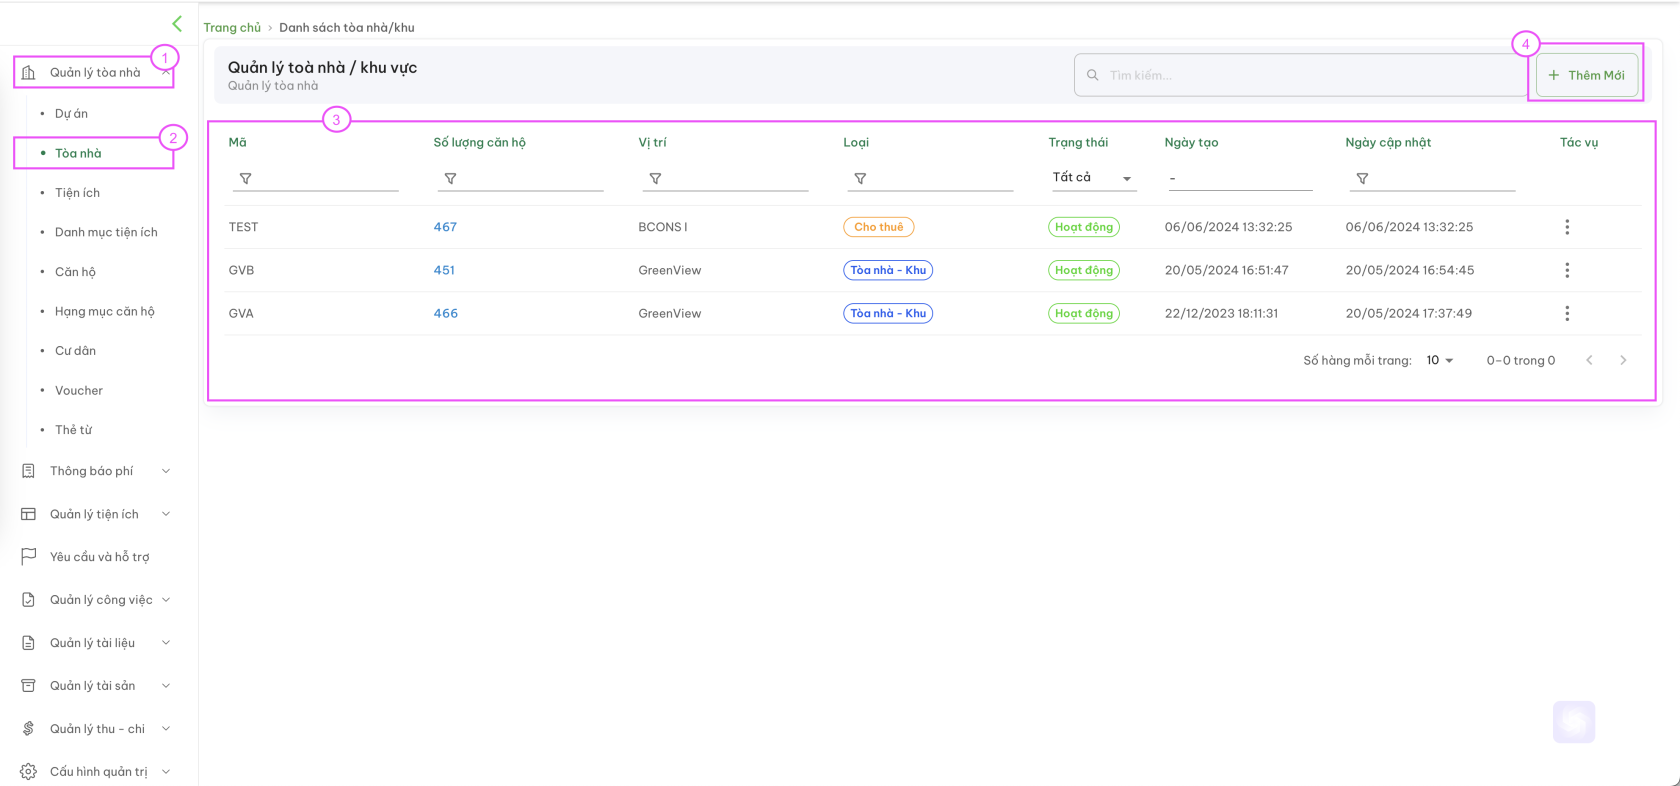Click the Quản lý tiện ích table icon
The width and height of the screenshot is (1680, 786).
pyautogui.click(x=28, y=514)
